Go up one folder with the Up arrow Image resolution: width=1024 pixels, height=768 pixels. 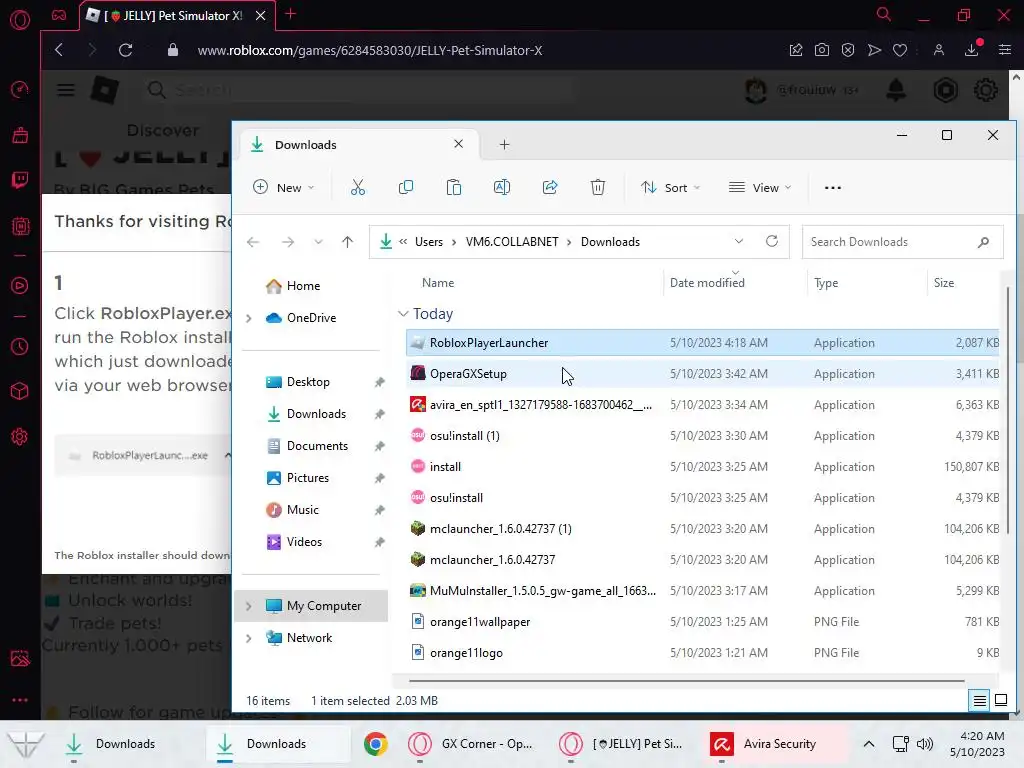[347, 242]
